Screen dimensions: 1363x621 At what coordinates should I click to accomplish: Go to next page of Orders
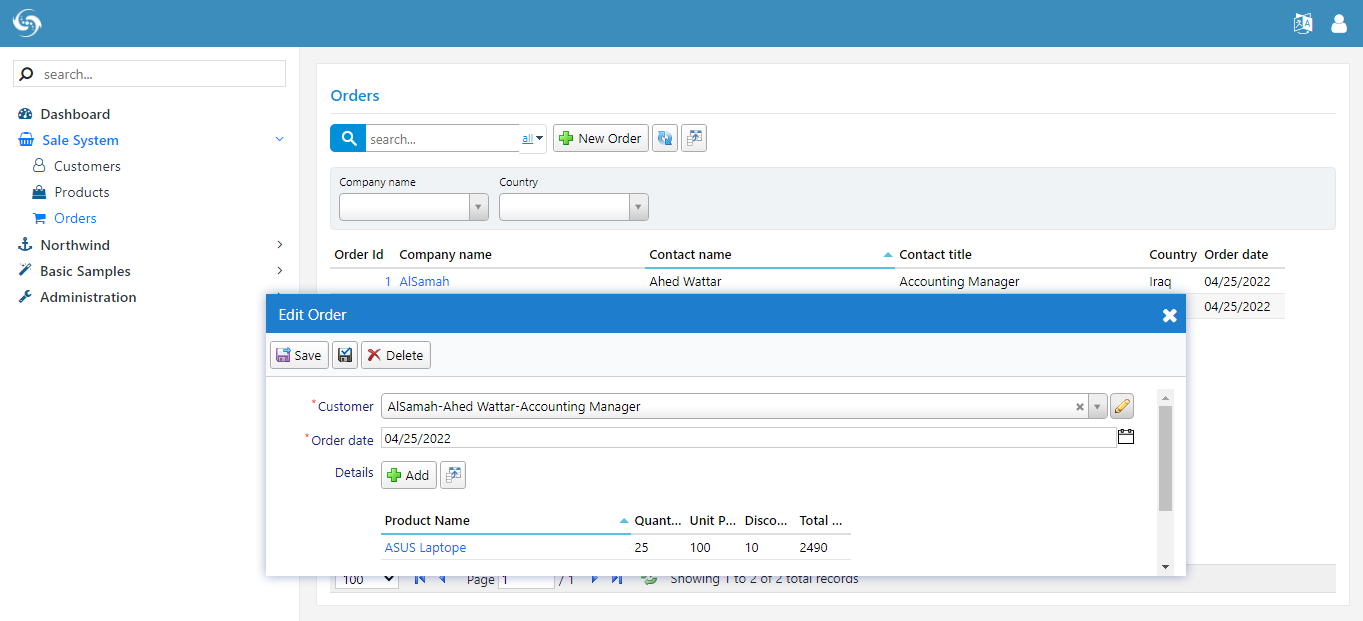click(595, 579)
